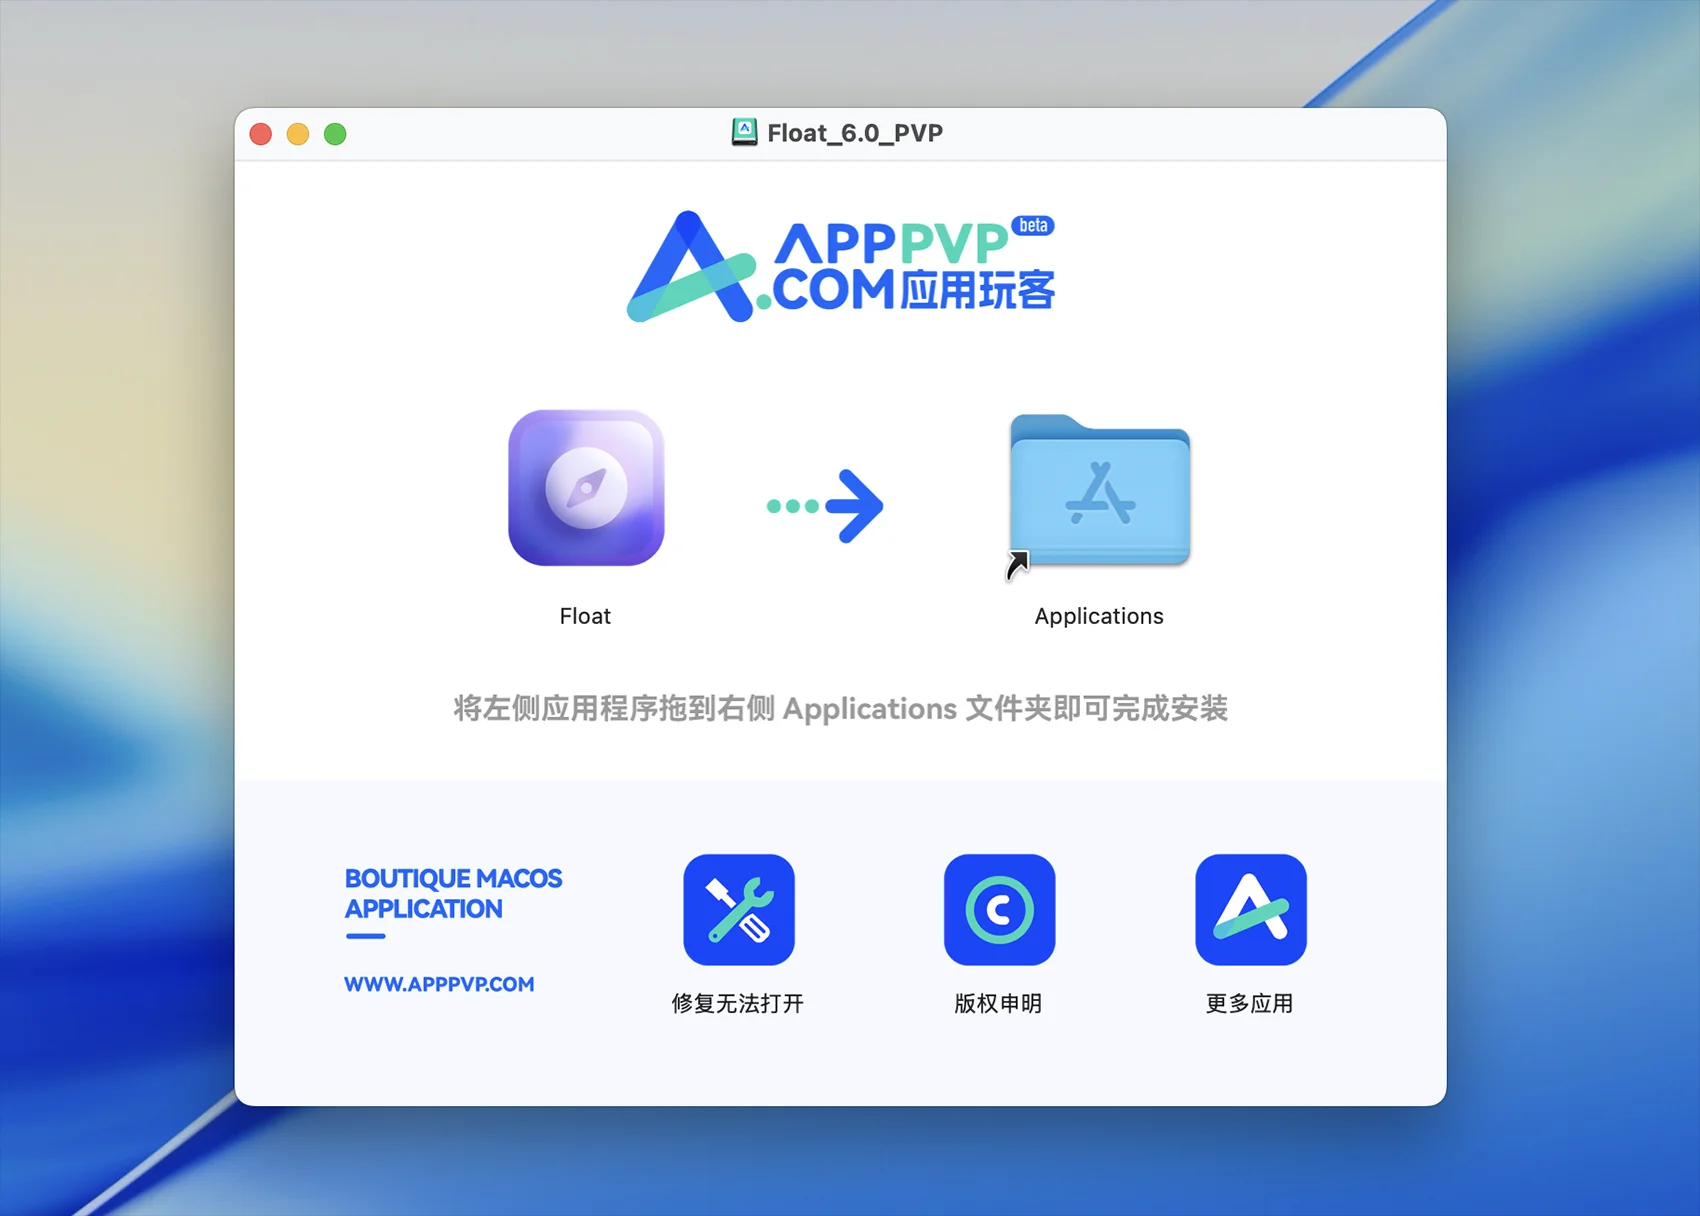Select the Float file name label
This screenshot has height=1216, width=1700.
tap(585, 616)
